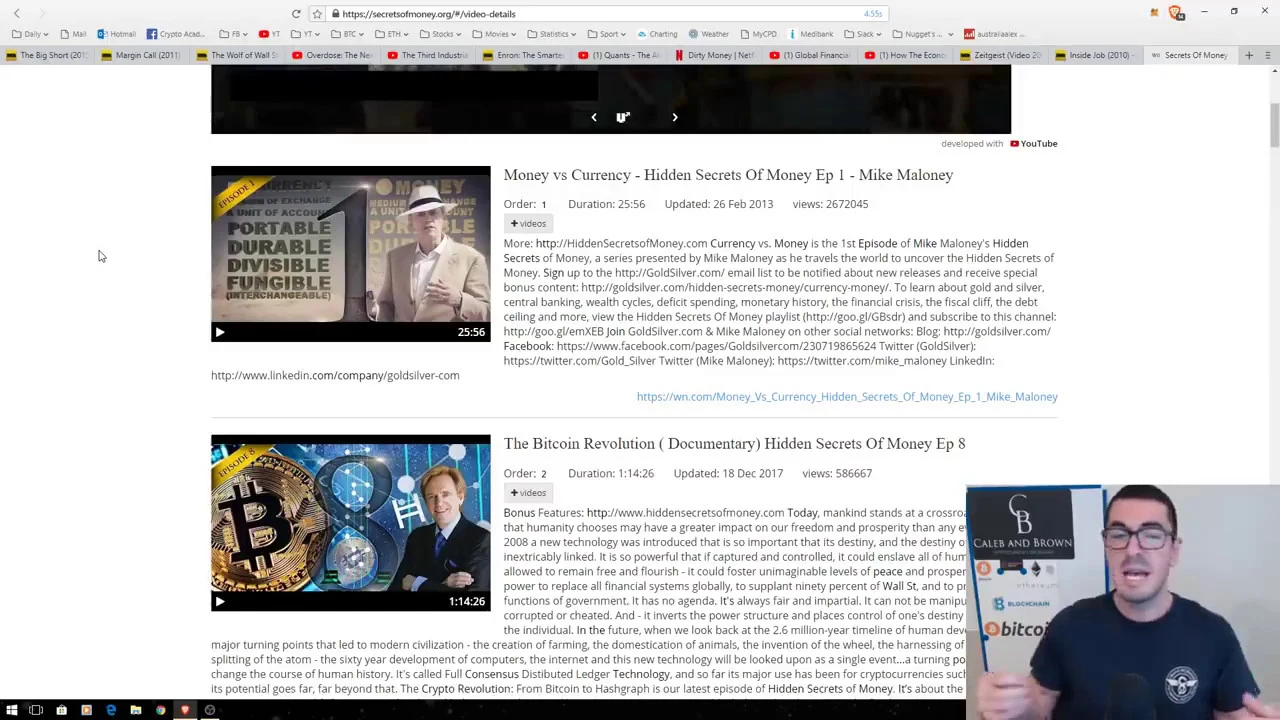Screen dimensions: 1280x720
Task: Expand the FB bookmarks folder
Action: 233,34
